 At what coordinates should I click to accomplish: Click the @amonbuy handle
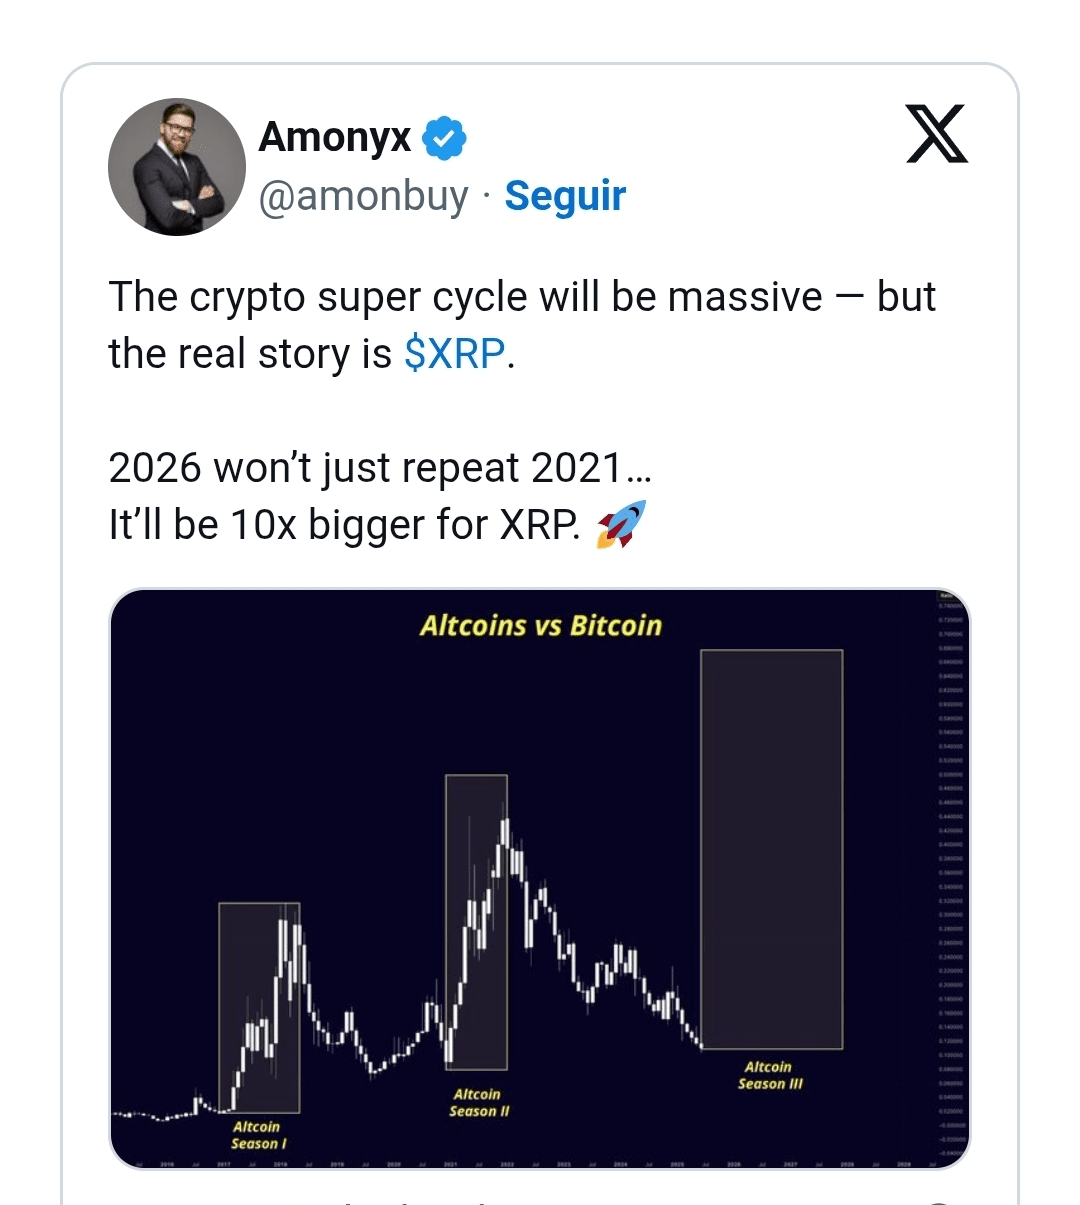(x=364, y=196)
